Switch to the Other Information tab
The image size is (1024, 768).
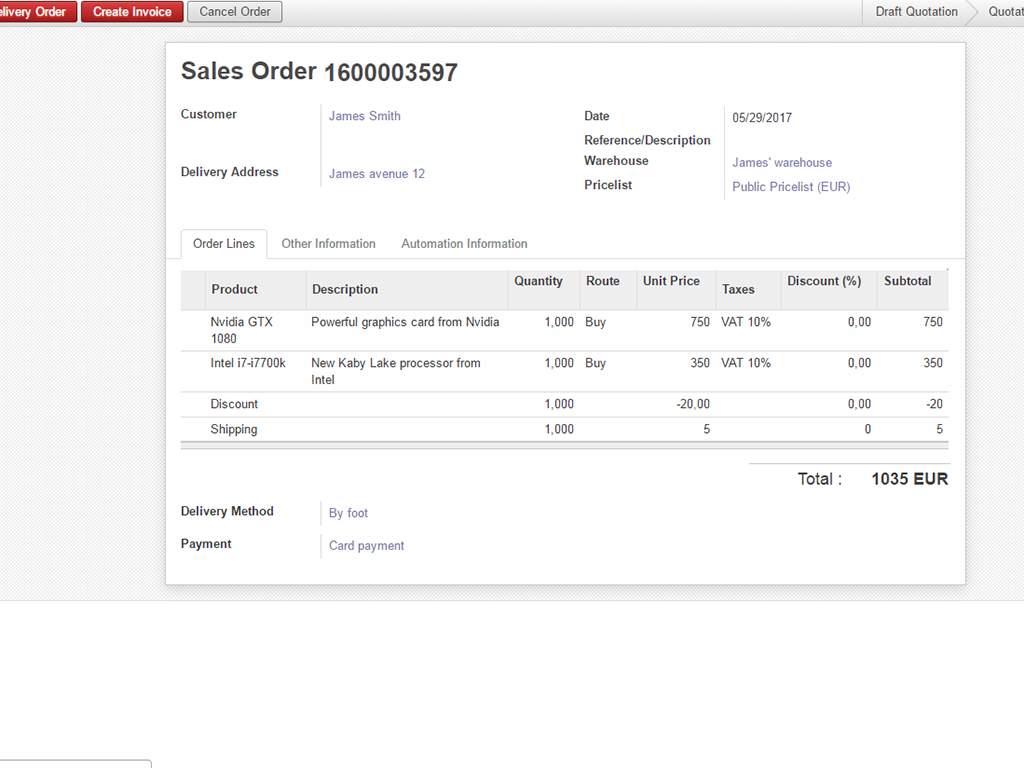[x=328, y=244]
